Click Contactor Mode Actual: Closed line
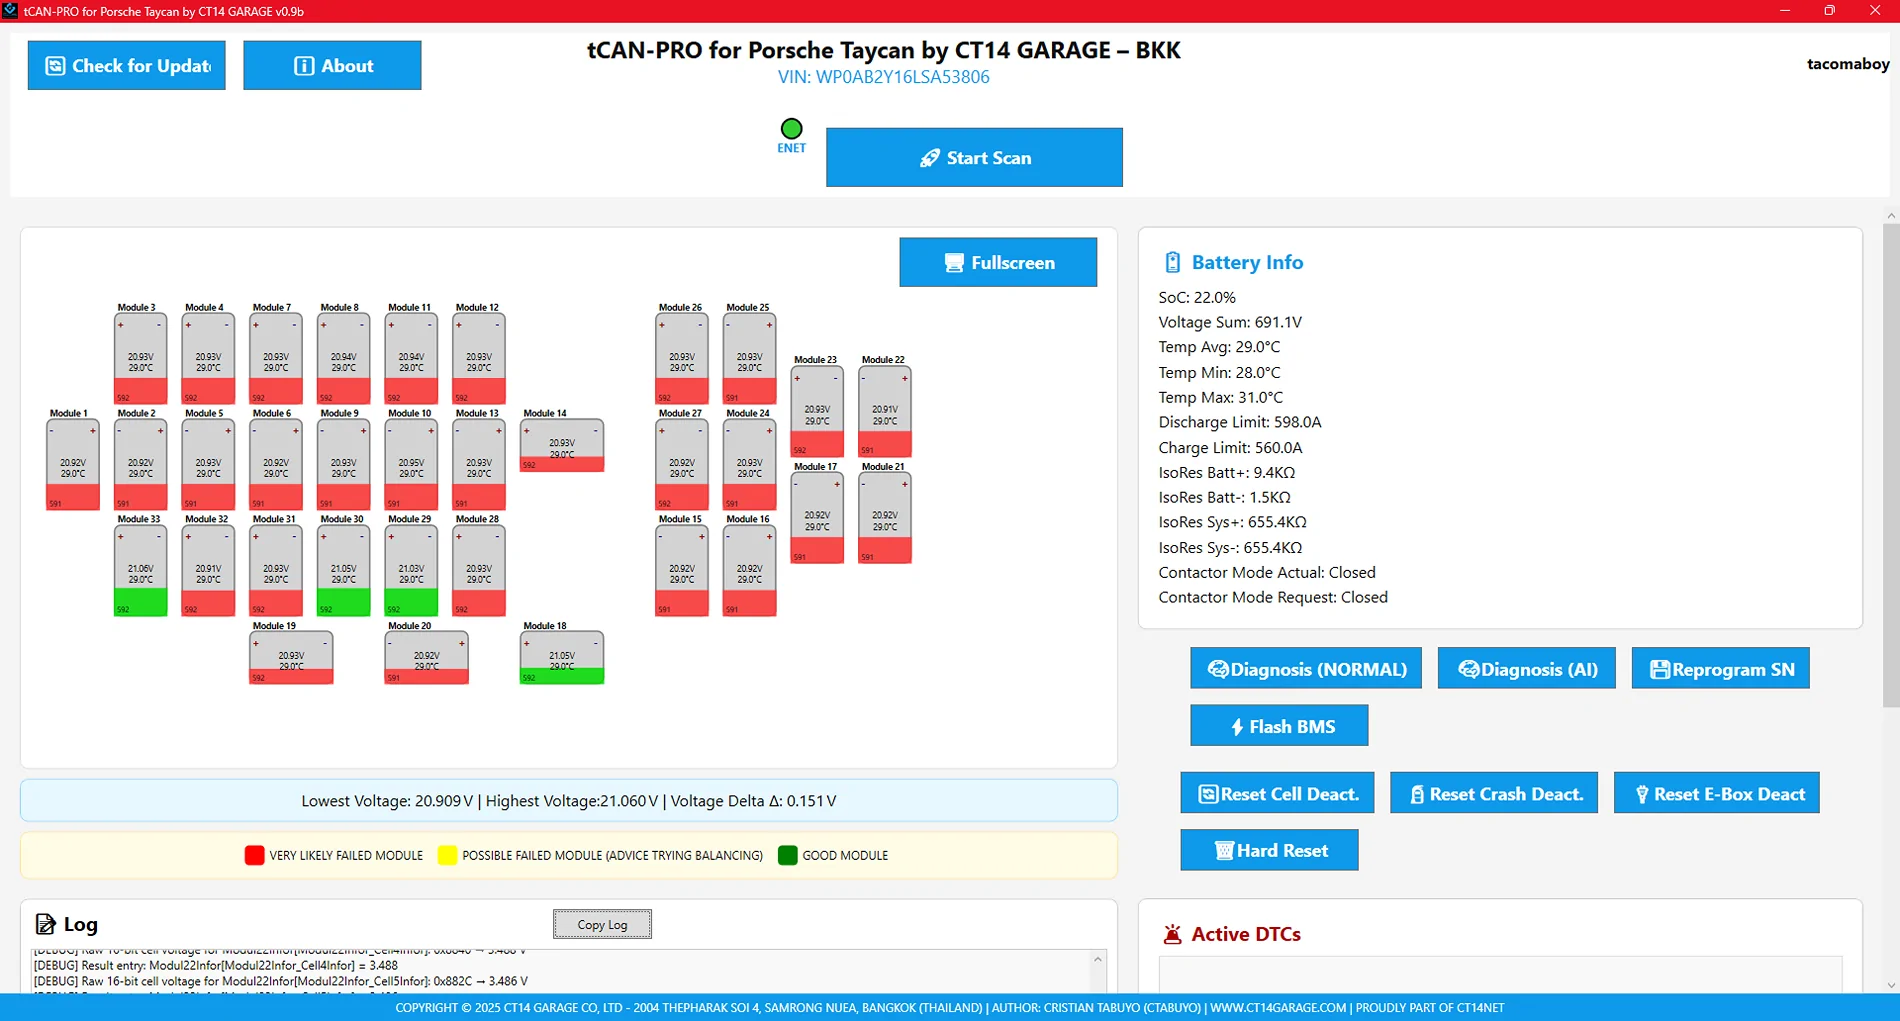Viewport: 1900px width, 1021px height. click(x=1267, y=572)
